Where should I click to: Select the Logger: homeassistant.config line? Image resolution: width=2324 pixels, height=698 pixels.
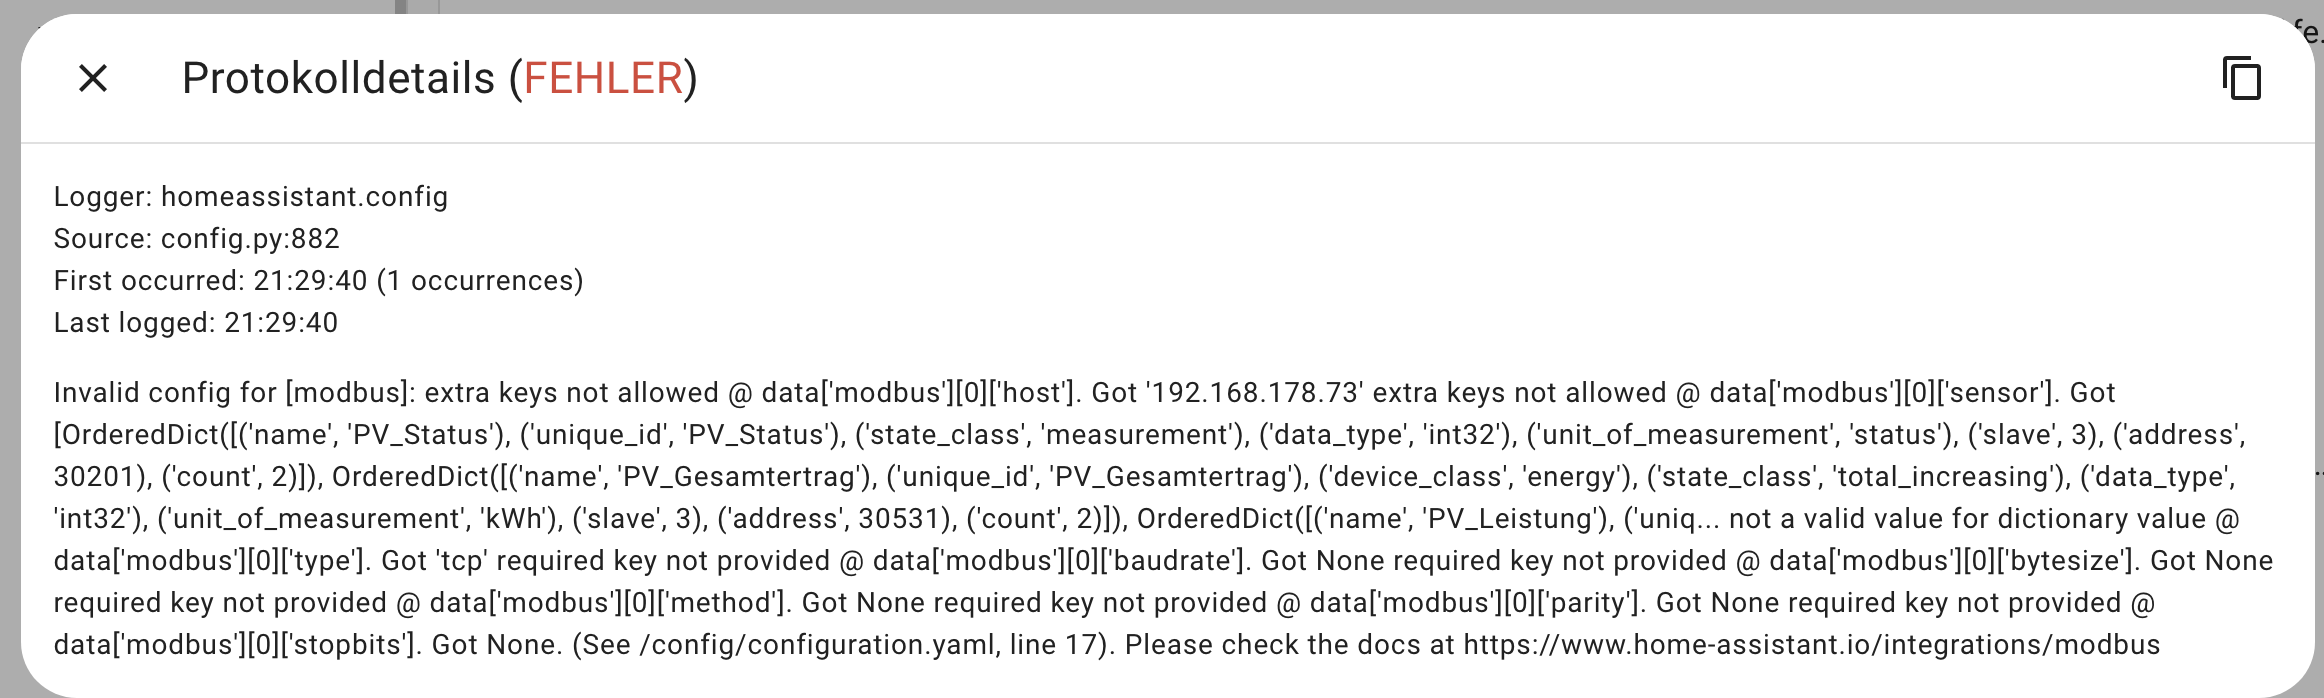click(x=250, y=196)
